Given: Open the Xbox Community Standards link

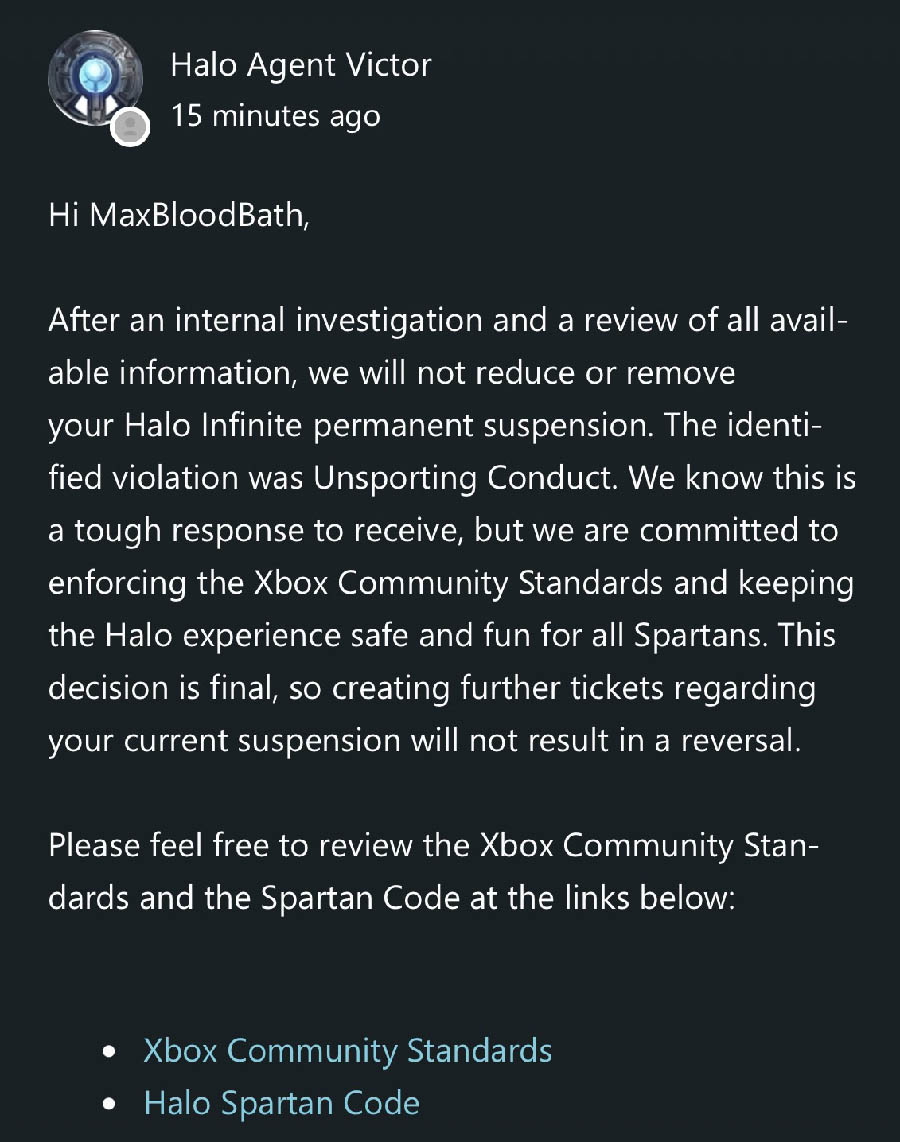Looking at the screenshot, I should (x=347, y=1051).
